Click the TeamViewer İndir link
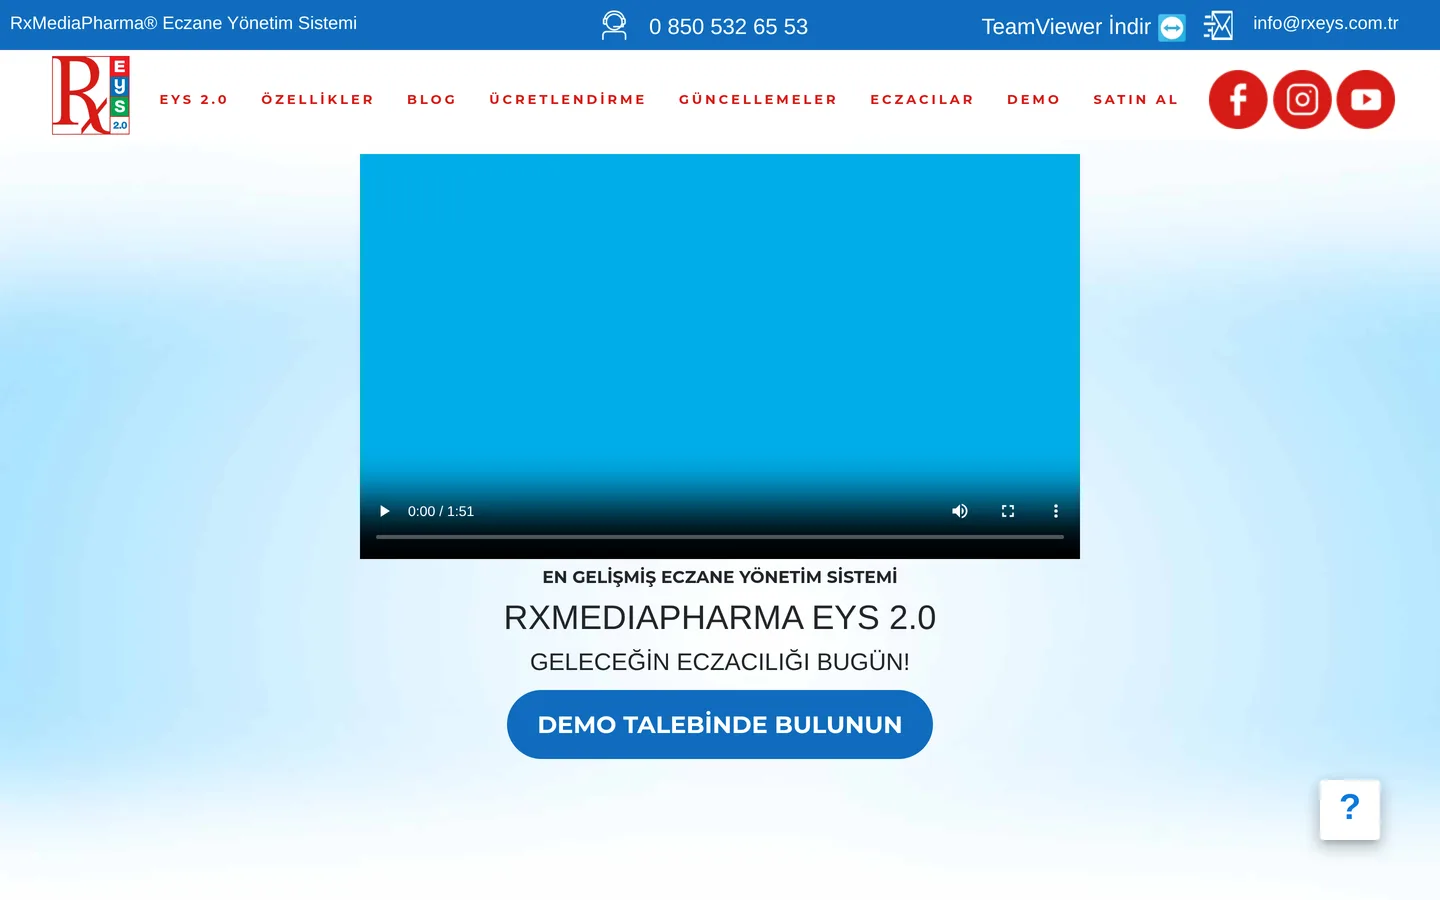Screen dimensions: 1440x900 pyautogui.click(x=1066, y=27)
